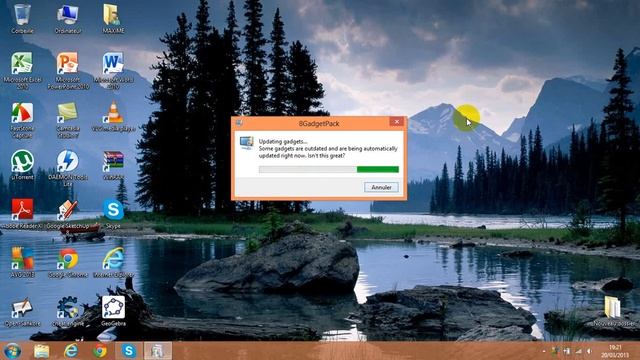Click the Start orb on taskbar
Viewport: 640px width, 360px height.
pos(12,351)
